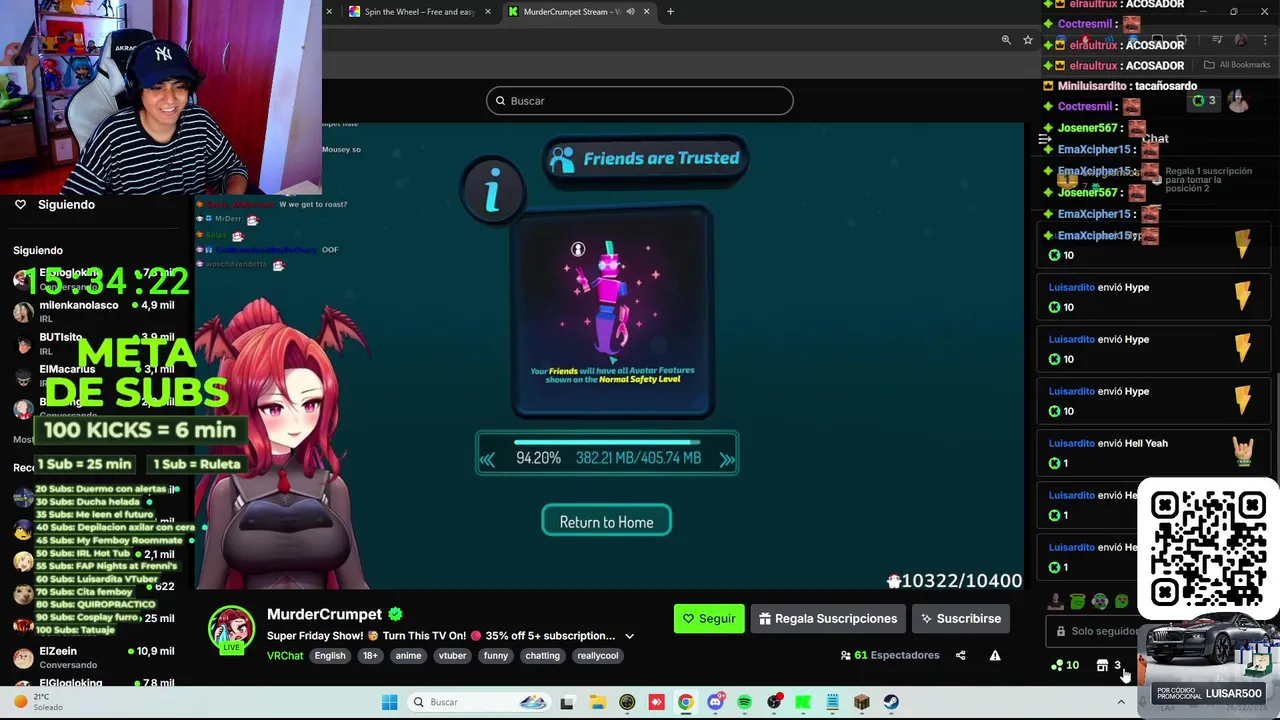Open Discord from the taskbar

click(715, 702)
